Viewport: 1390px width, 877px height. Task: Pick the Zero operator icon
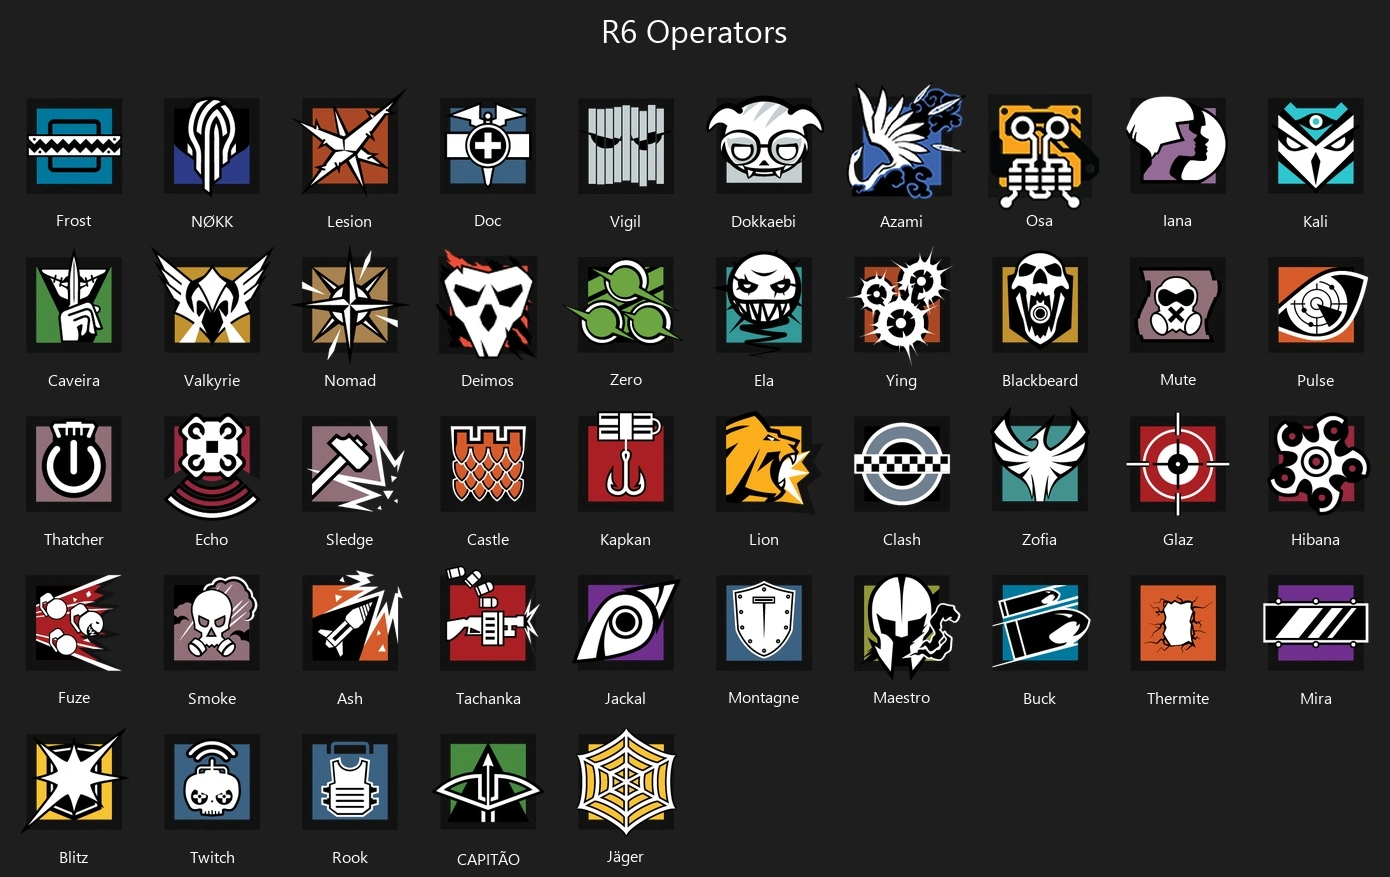pyautogui.click(x=624, y=303)
